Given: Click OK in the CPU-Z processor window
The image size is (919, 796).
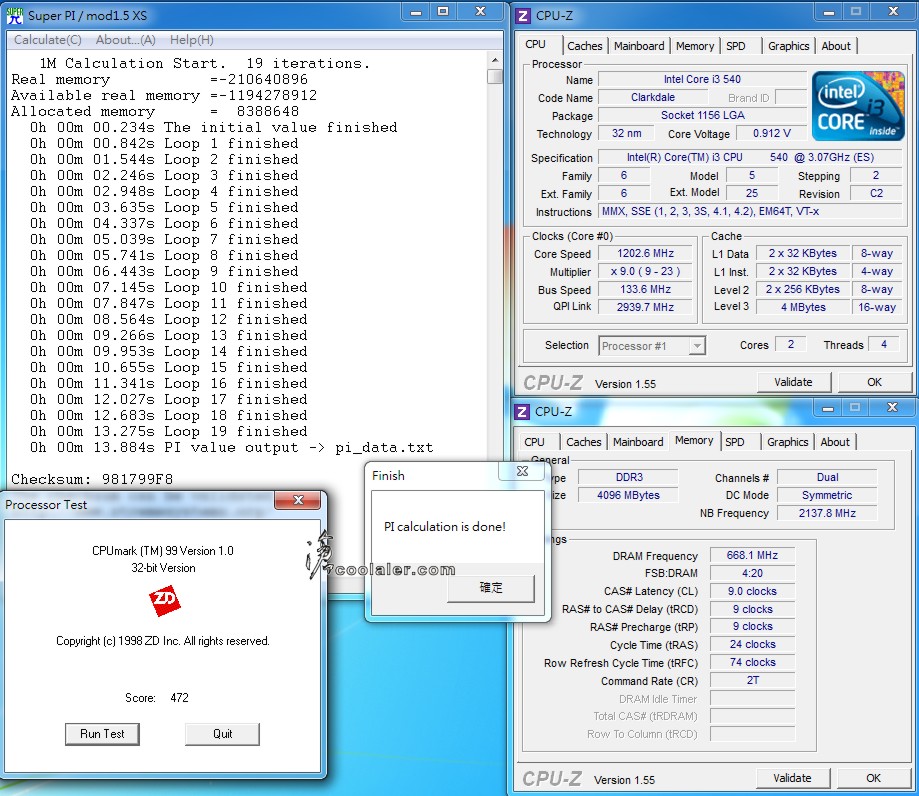Looking at the screenshot, I should tap(874, 382).
